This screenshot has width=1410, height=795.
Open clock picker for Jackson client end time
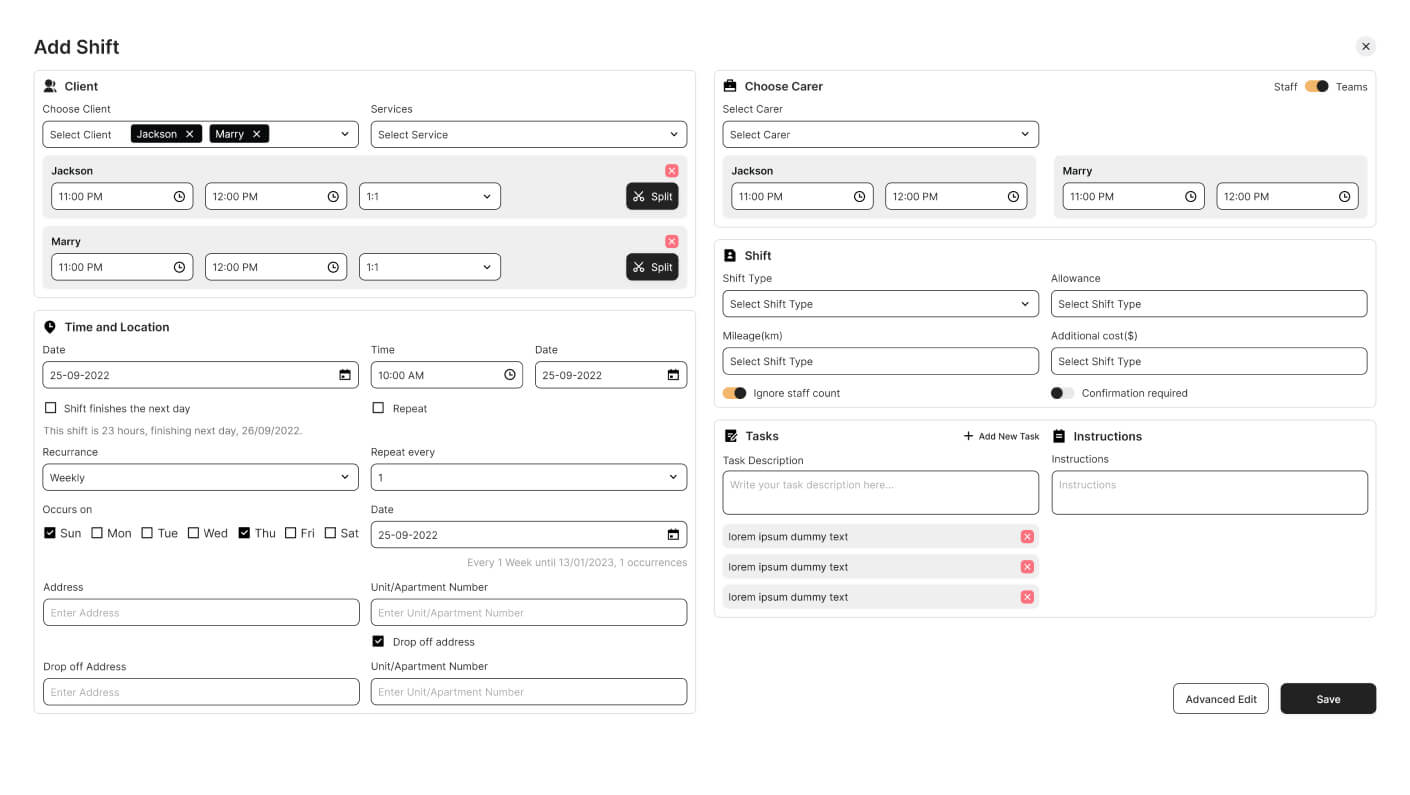tap(333, 197)
